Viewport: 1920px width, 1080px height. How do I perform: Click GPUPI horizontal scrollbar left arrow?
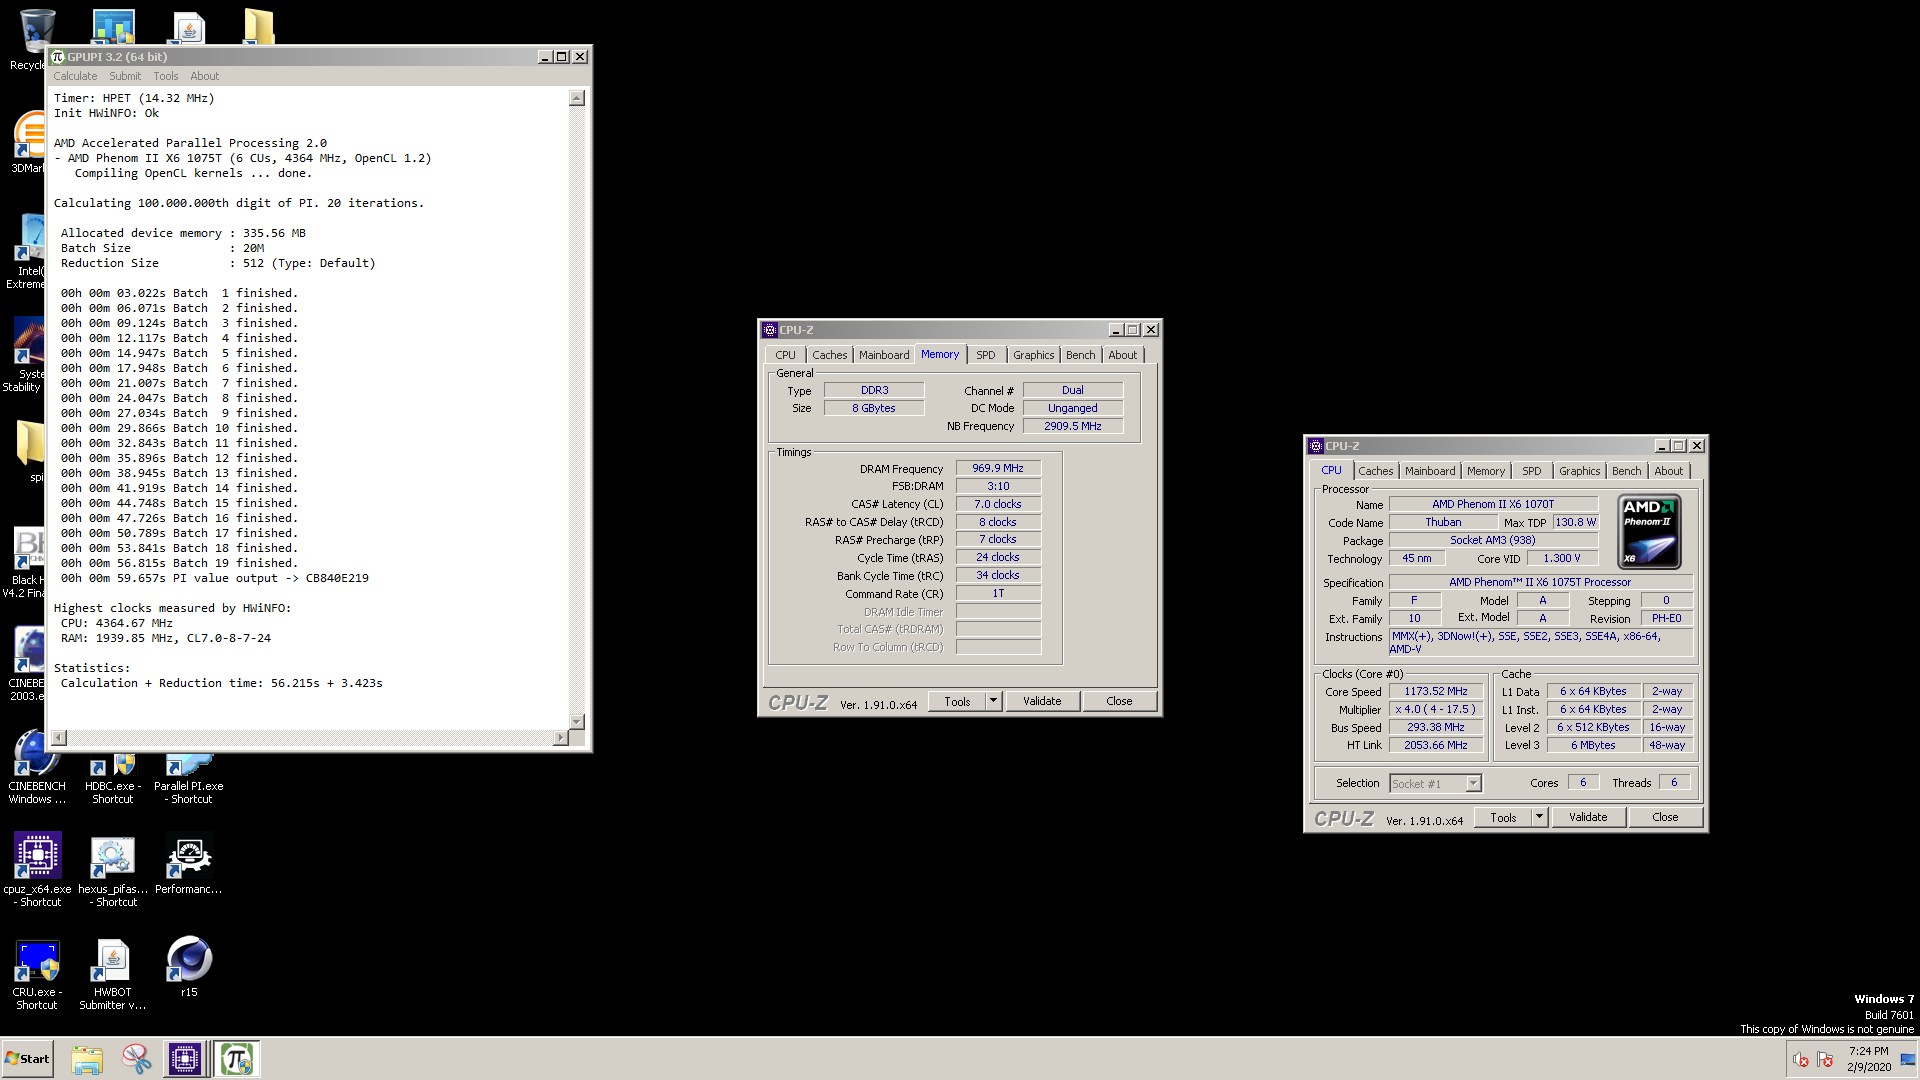59,738
